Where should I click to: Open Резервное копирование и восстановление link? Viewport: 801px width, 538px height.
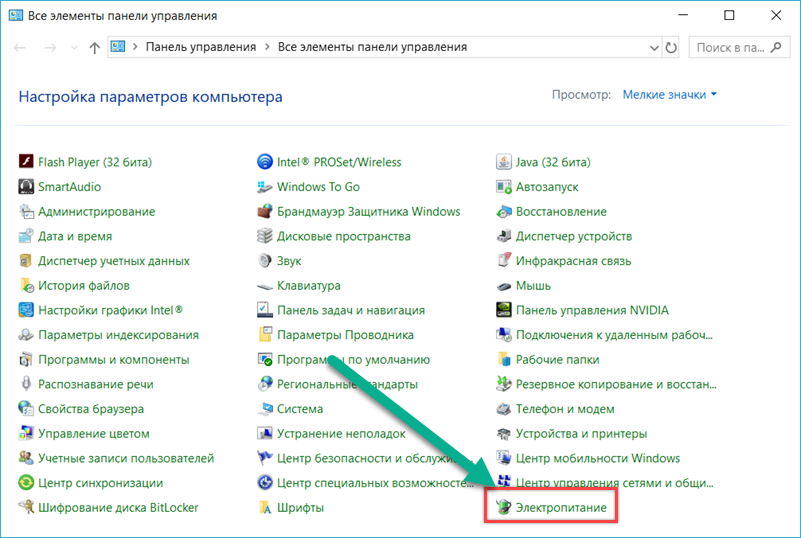click(x=616, y=384)
